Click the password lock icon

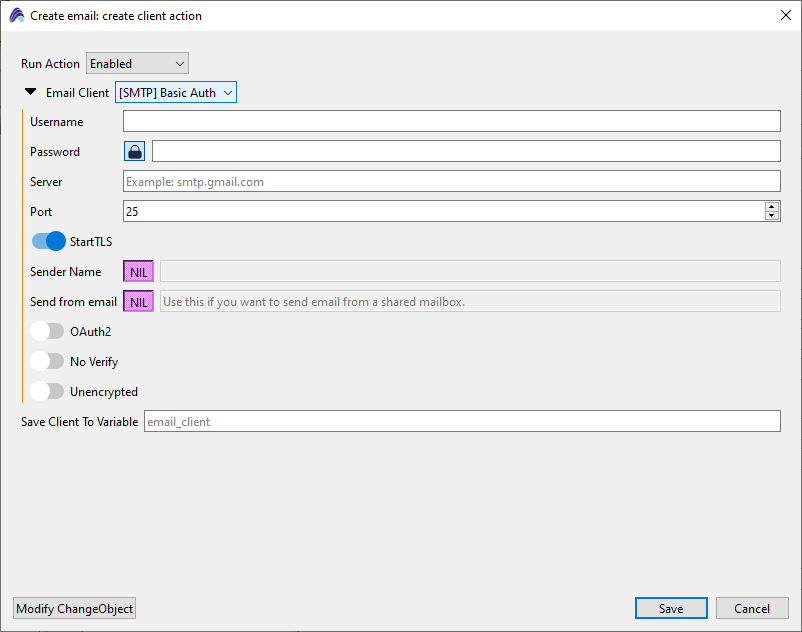click(x=134, y=152)
